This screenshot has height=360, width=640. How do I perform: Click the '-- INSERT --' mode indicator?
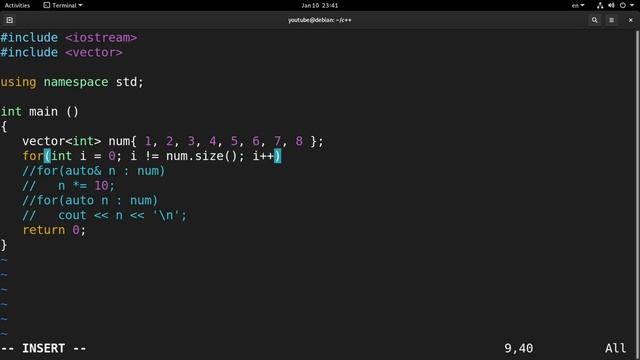click(43, 348)
